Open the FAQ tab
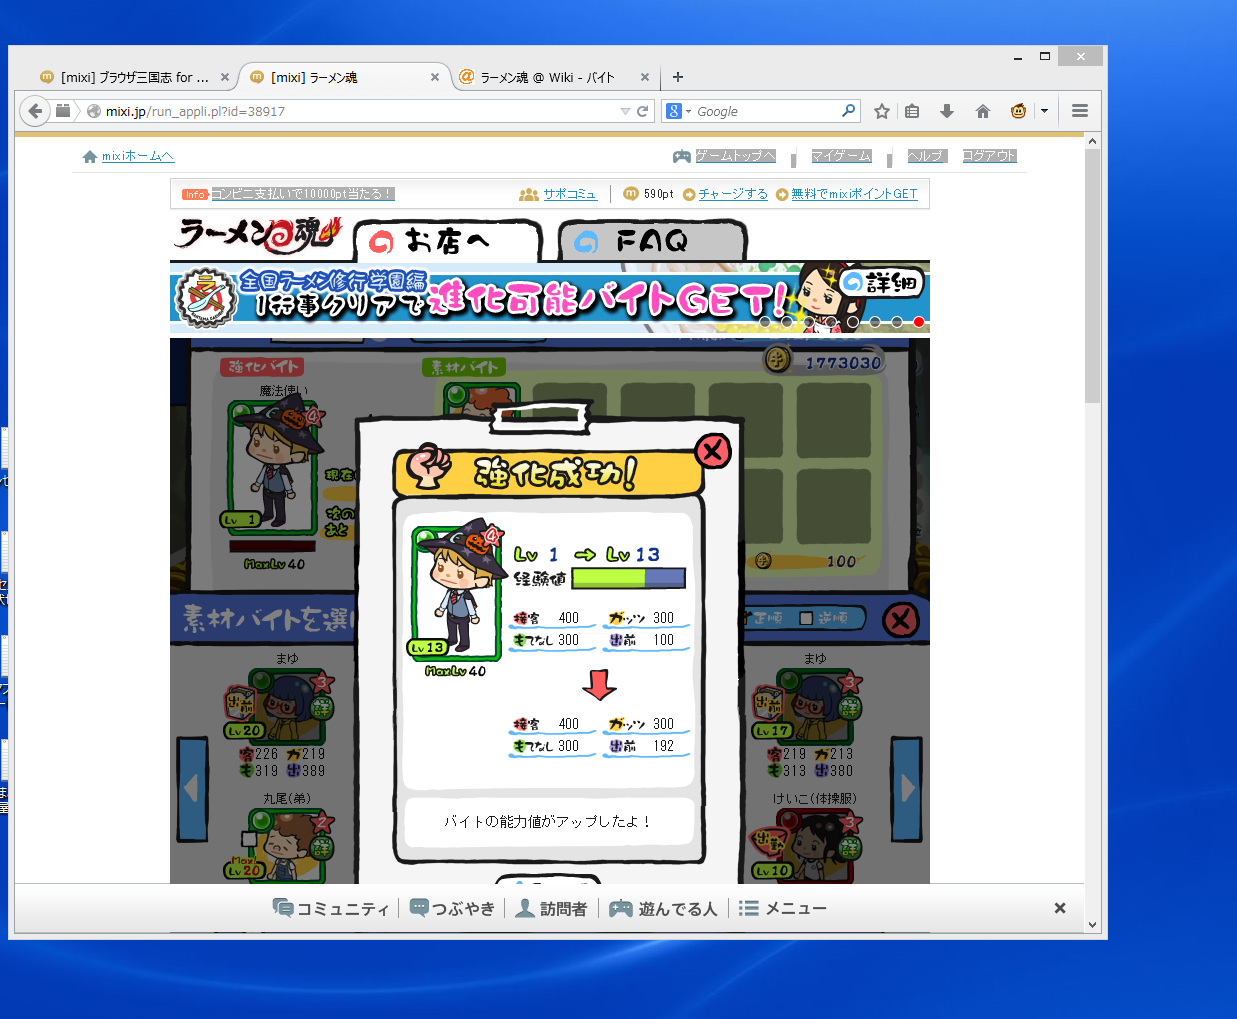This screenshot has height=1019, width=1237. pyautogui.click(x=653, y=241)
